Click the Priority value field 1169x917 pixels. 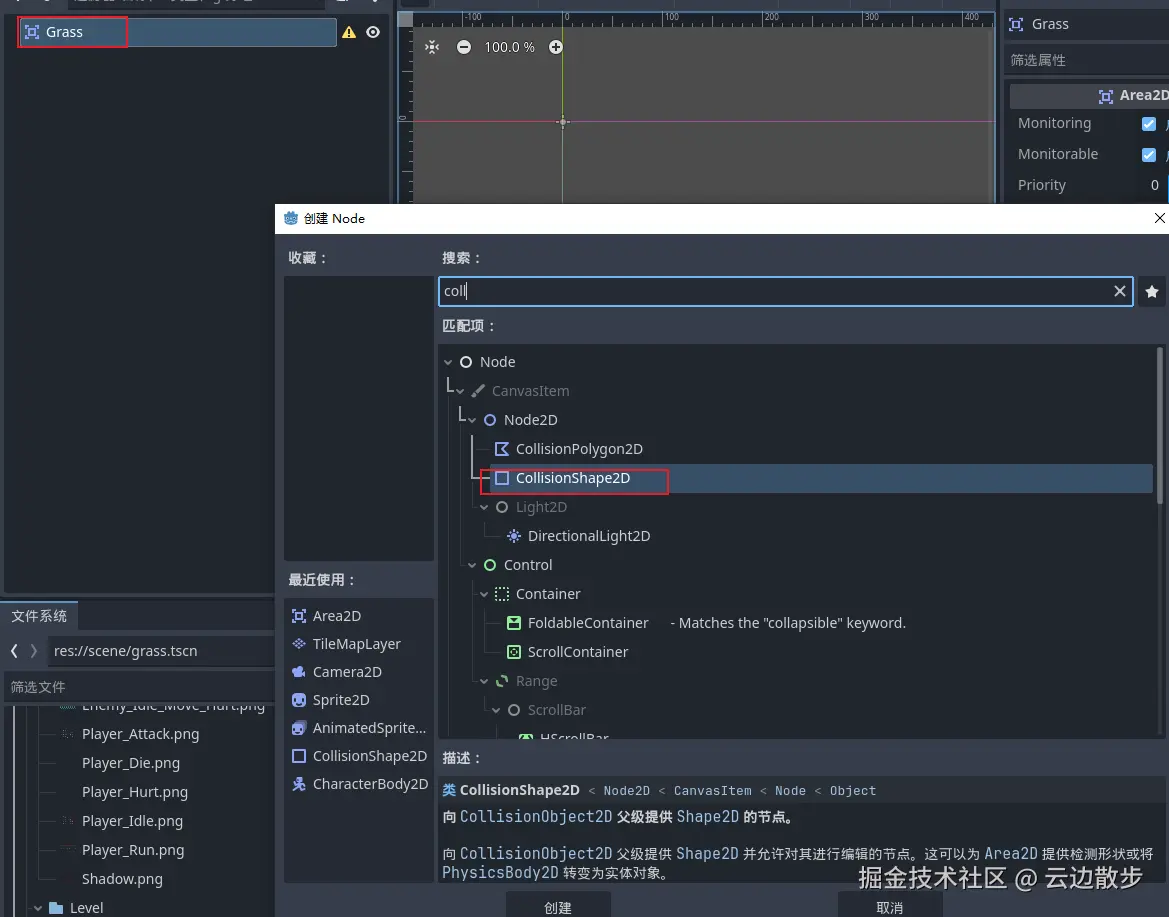(x=1154, y=185)
